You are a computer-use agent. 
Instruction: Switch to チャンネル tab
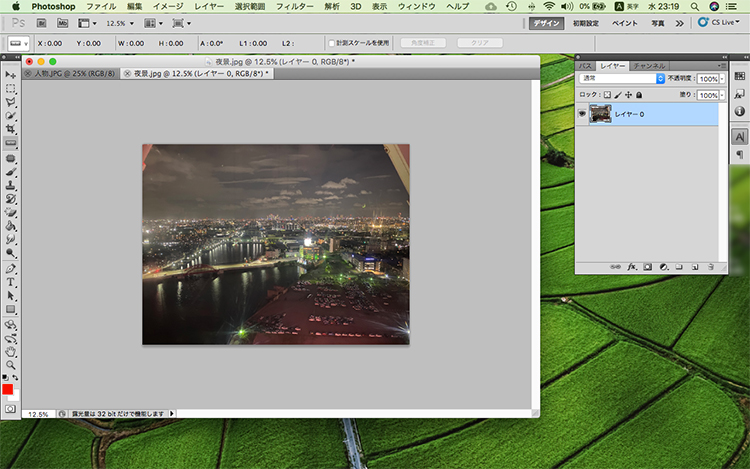[649, 65]
